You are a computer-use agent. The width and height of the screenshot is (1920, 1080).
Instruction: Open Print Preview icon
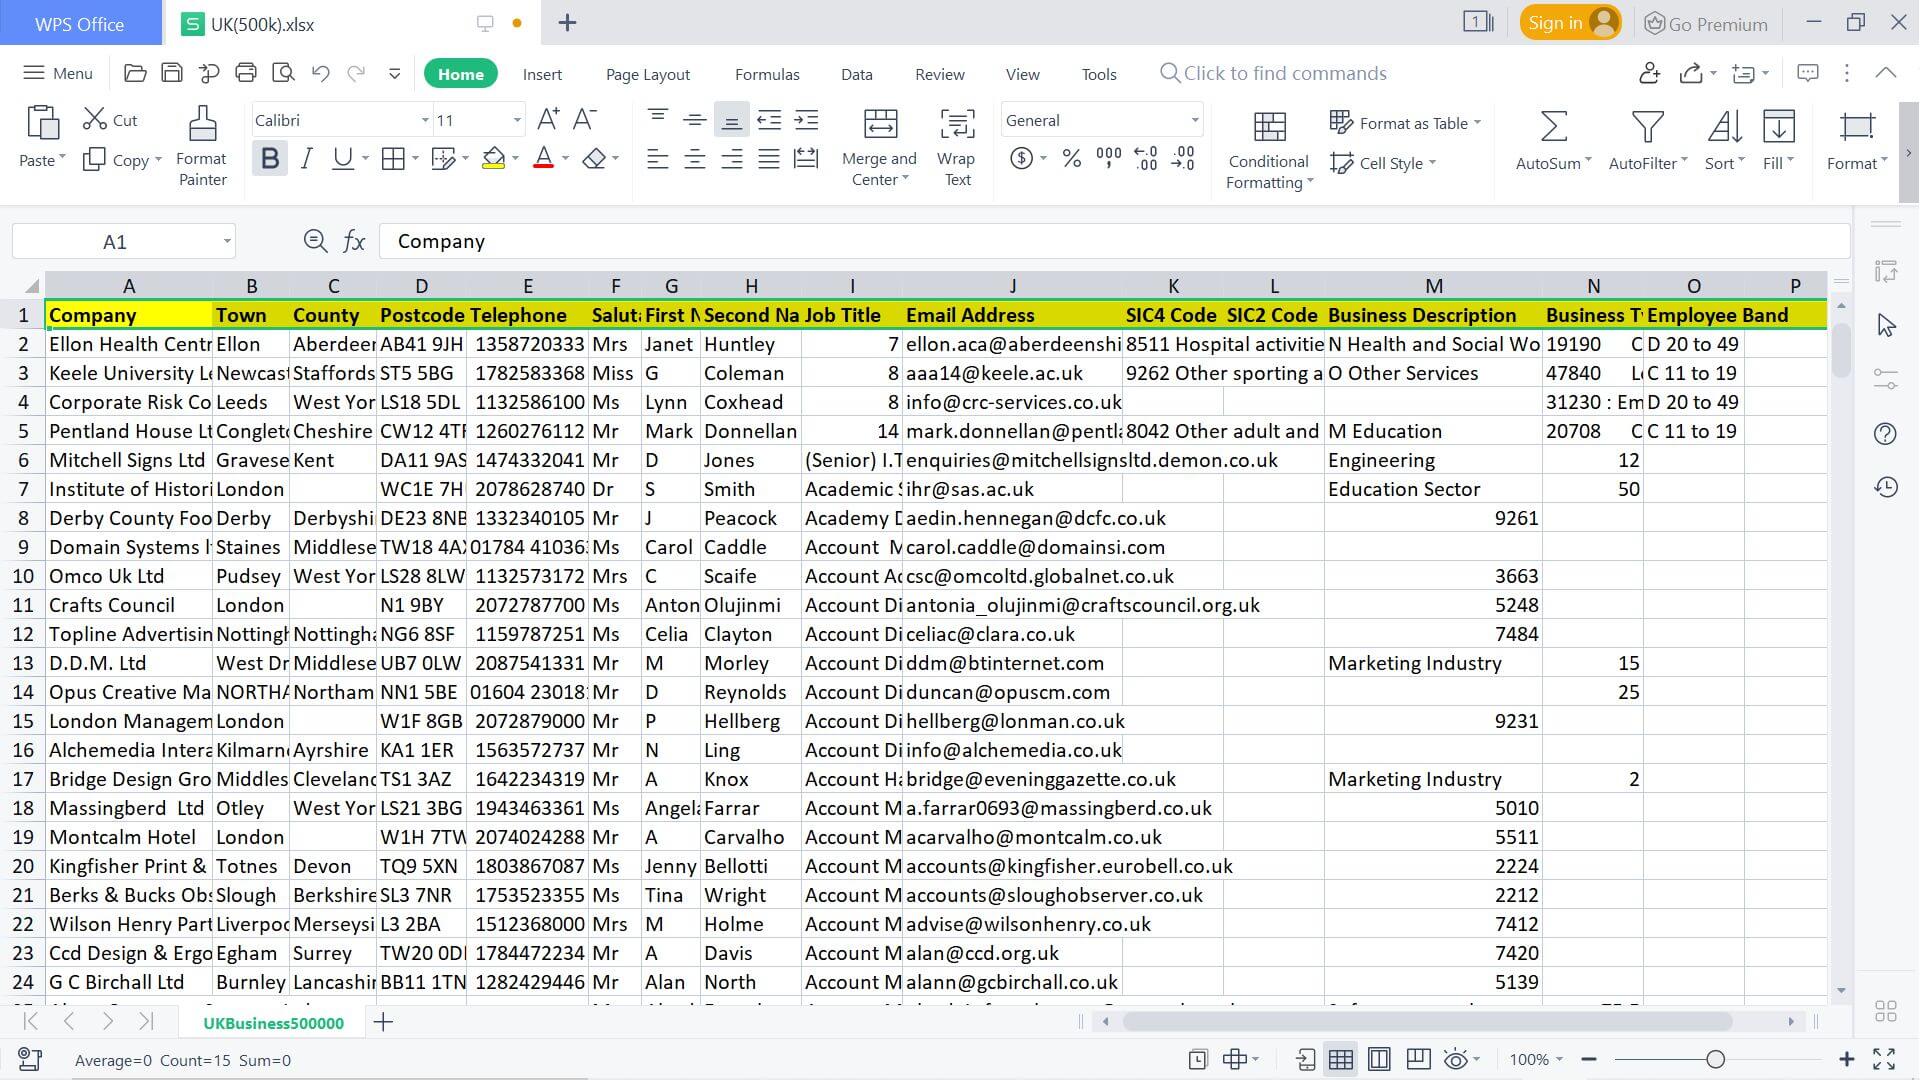pyautogui.click(x=284, y=73)
